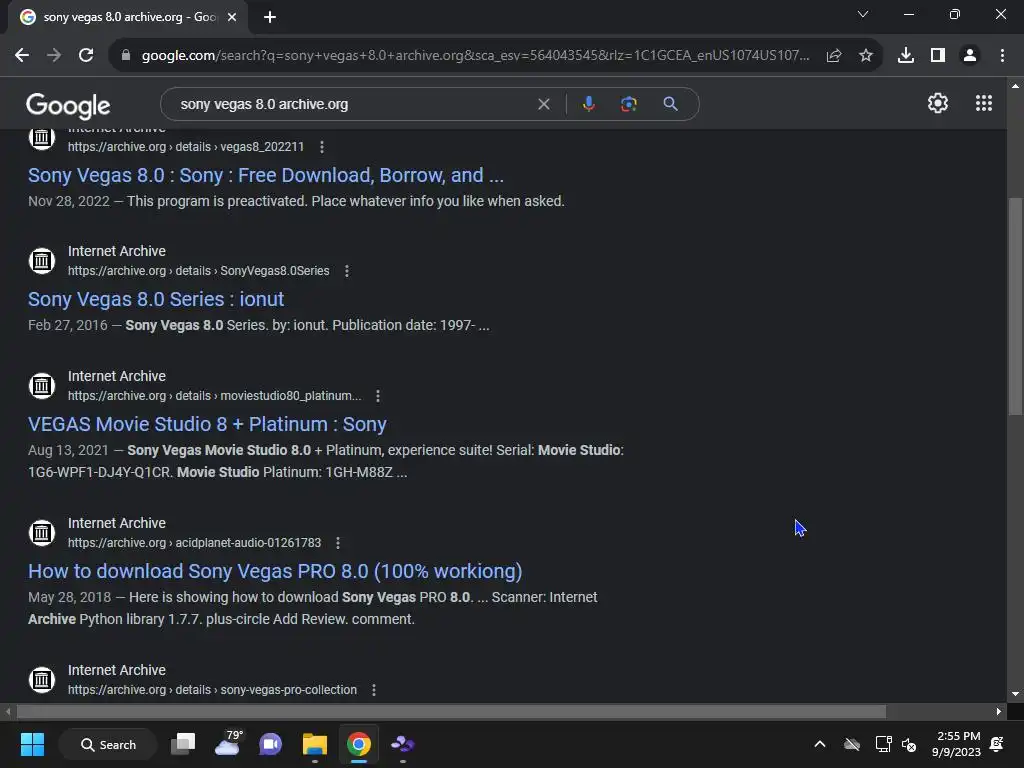Click the Google logo

68,105
